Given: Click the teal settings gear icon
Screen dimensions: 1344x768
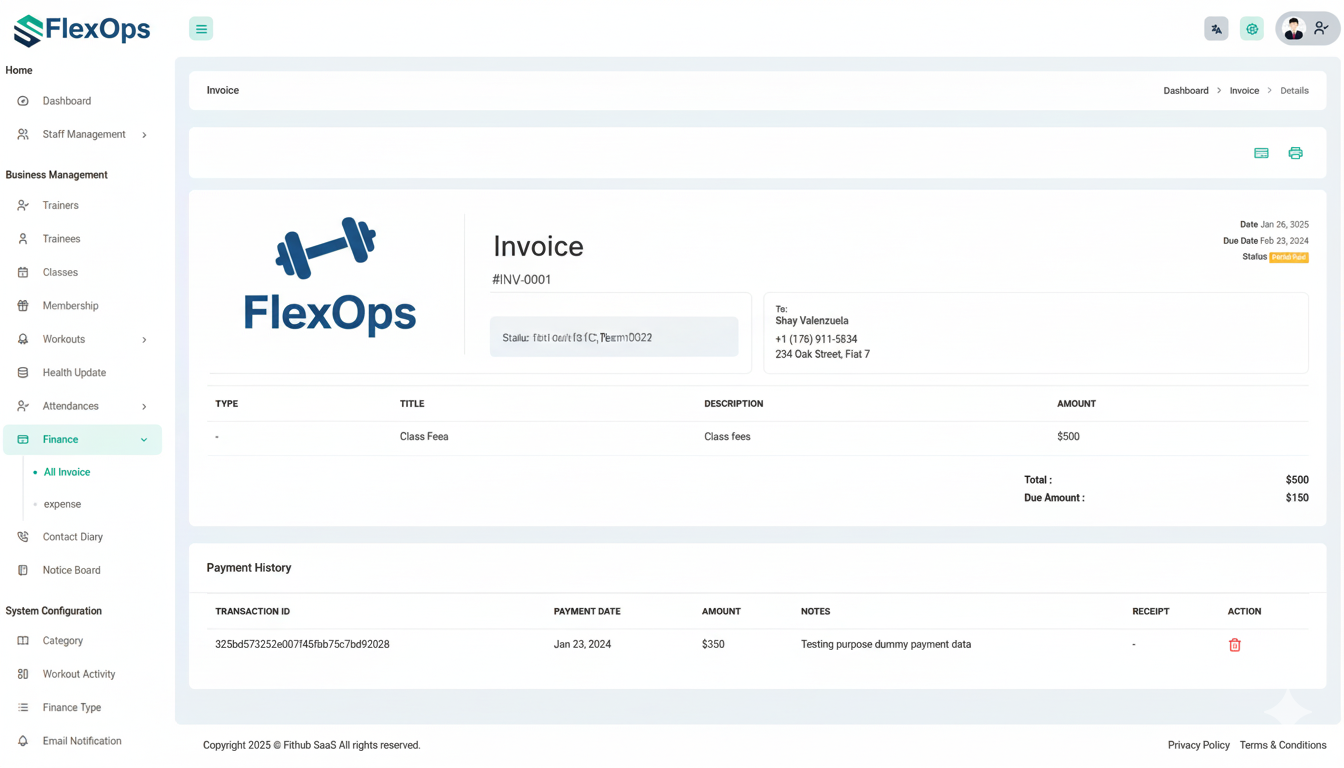Looking at the screenshot, I should point(1252,29).
